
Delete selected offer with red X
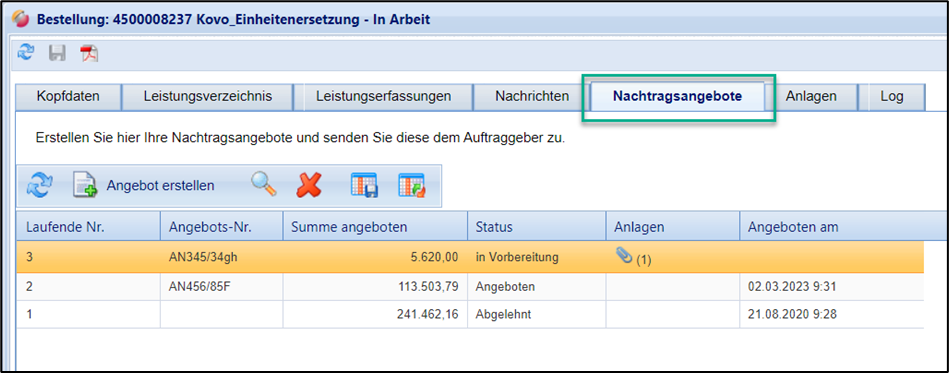tap(309, 185)
